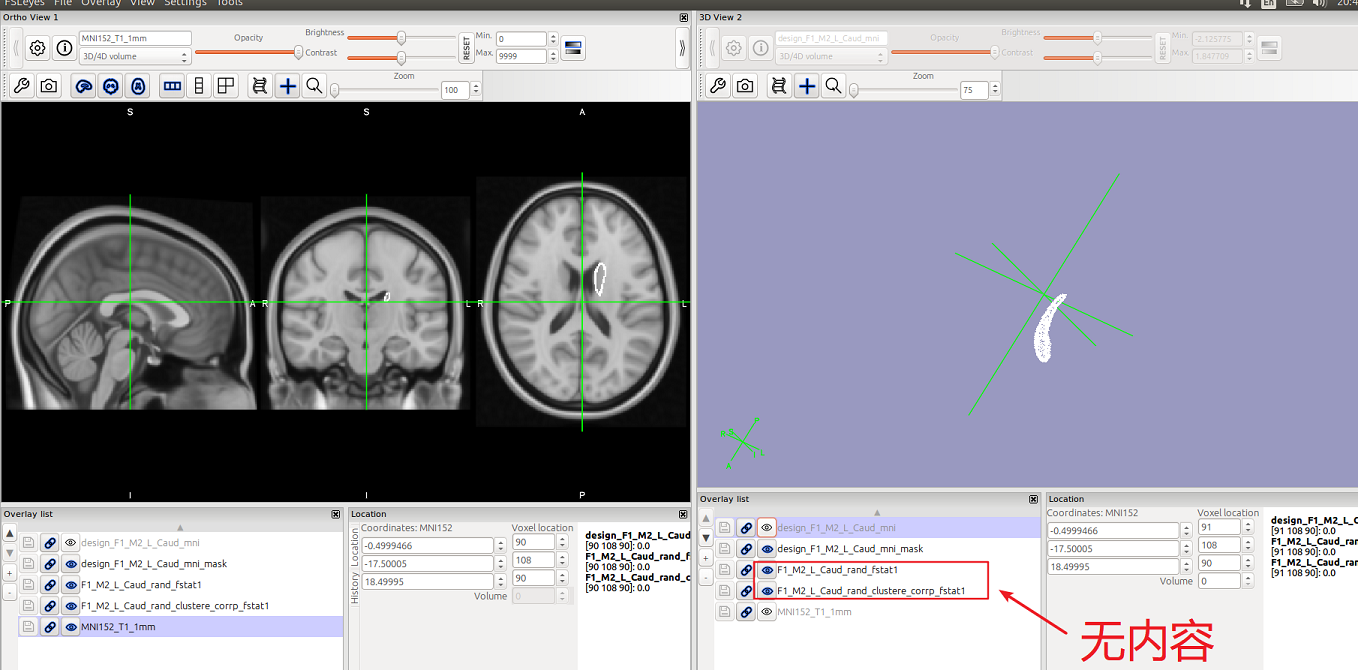Open the Tools menu
Image resolution: width=1358 pixels, height=670 pixels.
pyautogui.click(x=229, y=3)
